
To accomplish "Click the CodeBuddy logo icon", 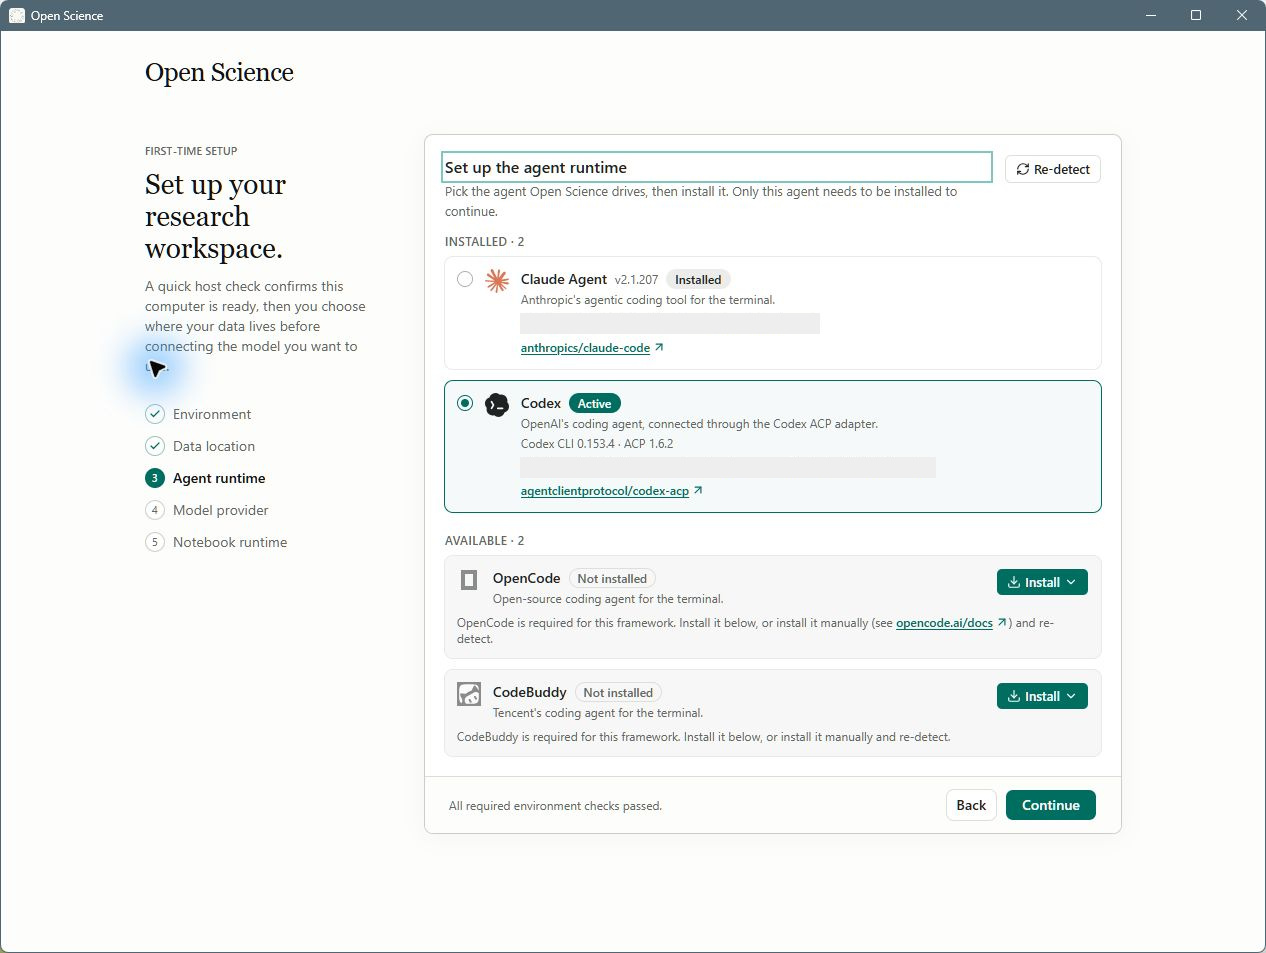I will click(469, 694).
